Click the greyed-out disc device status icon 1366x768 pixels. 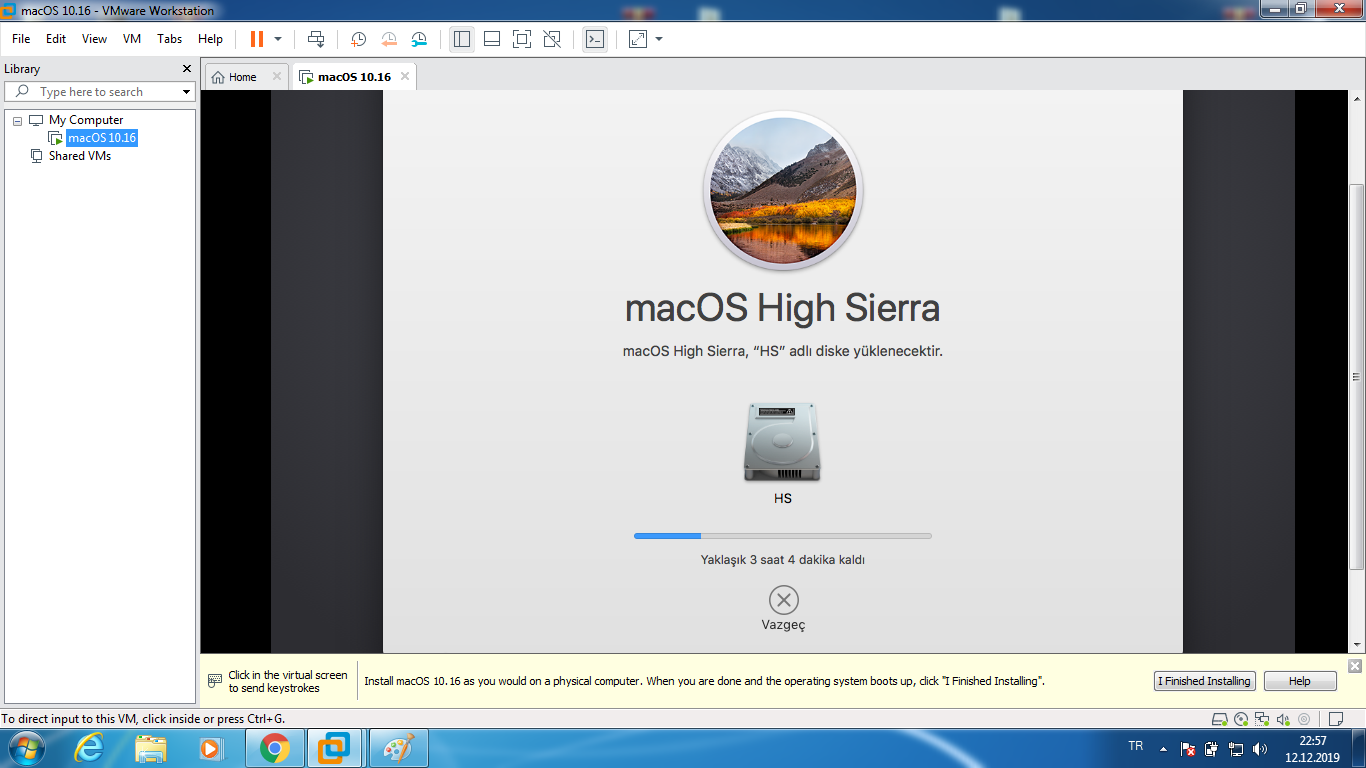pos(1304,719)
